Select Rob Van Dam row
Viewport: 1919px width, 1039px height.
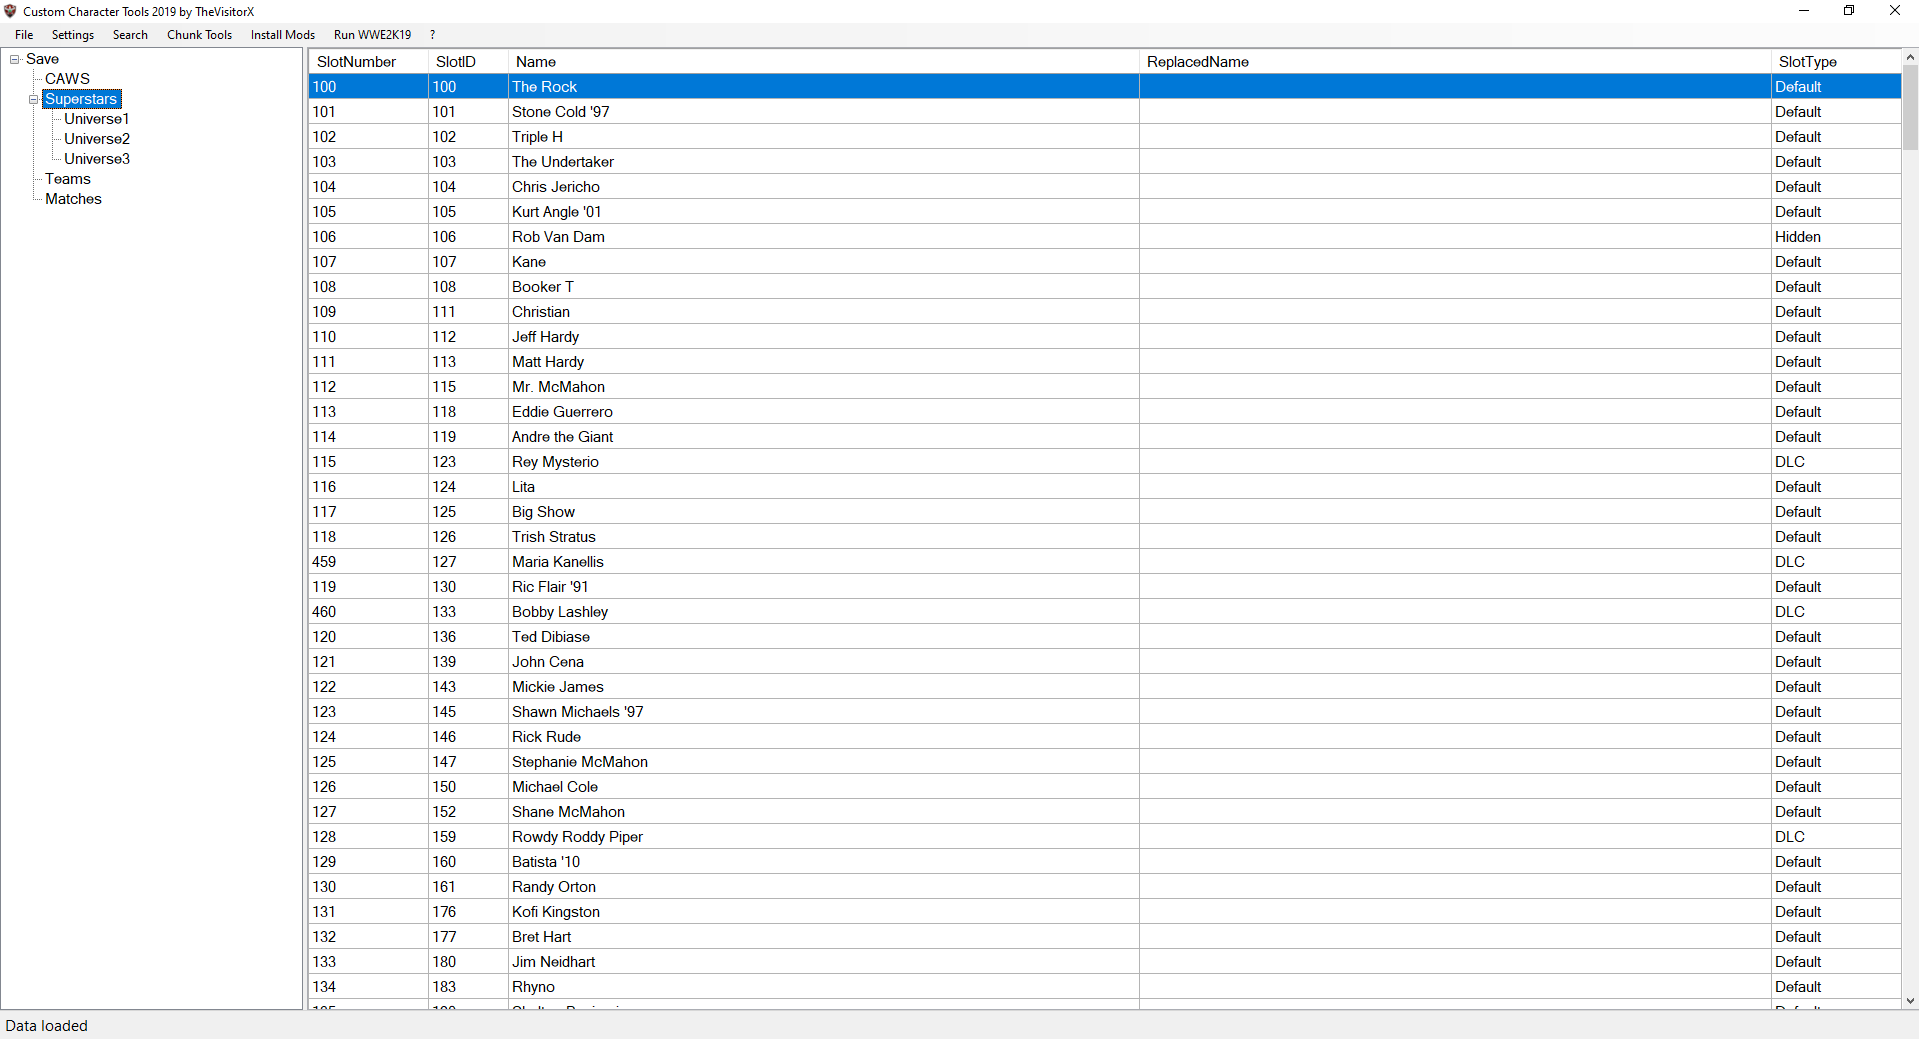tap(1104, 237)
